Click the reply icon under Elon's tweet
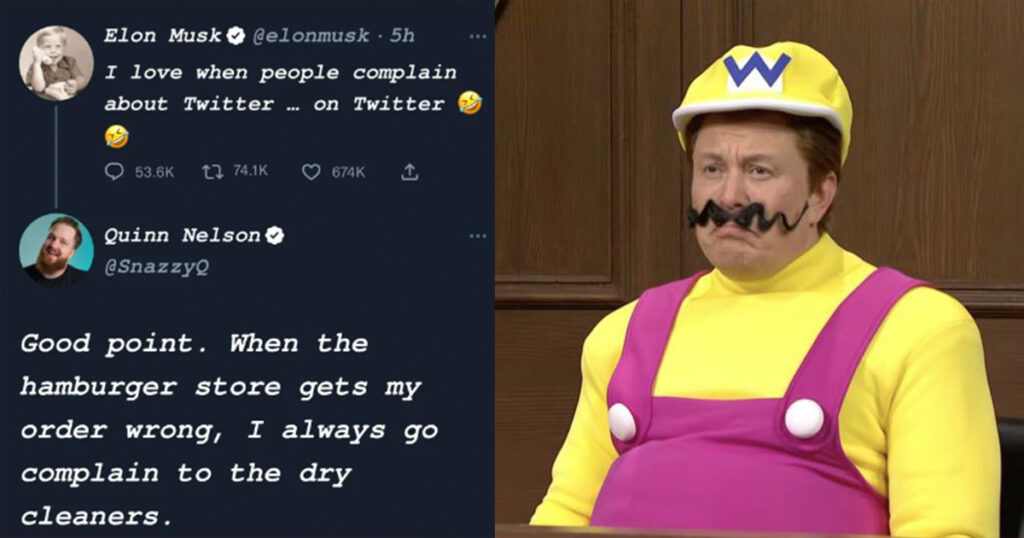The width and height of the screenshot is (1024, 538). (x=114, y=171)
